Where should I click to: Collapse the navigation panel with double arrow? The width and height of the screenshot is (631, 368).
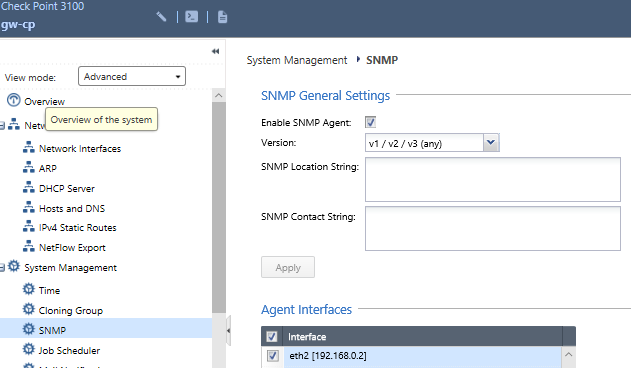(x=215, y=51)
